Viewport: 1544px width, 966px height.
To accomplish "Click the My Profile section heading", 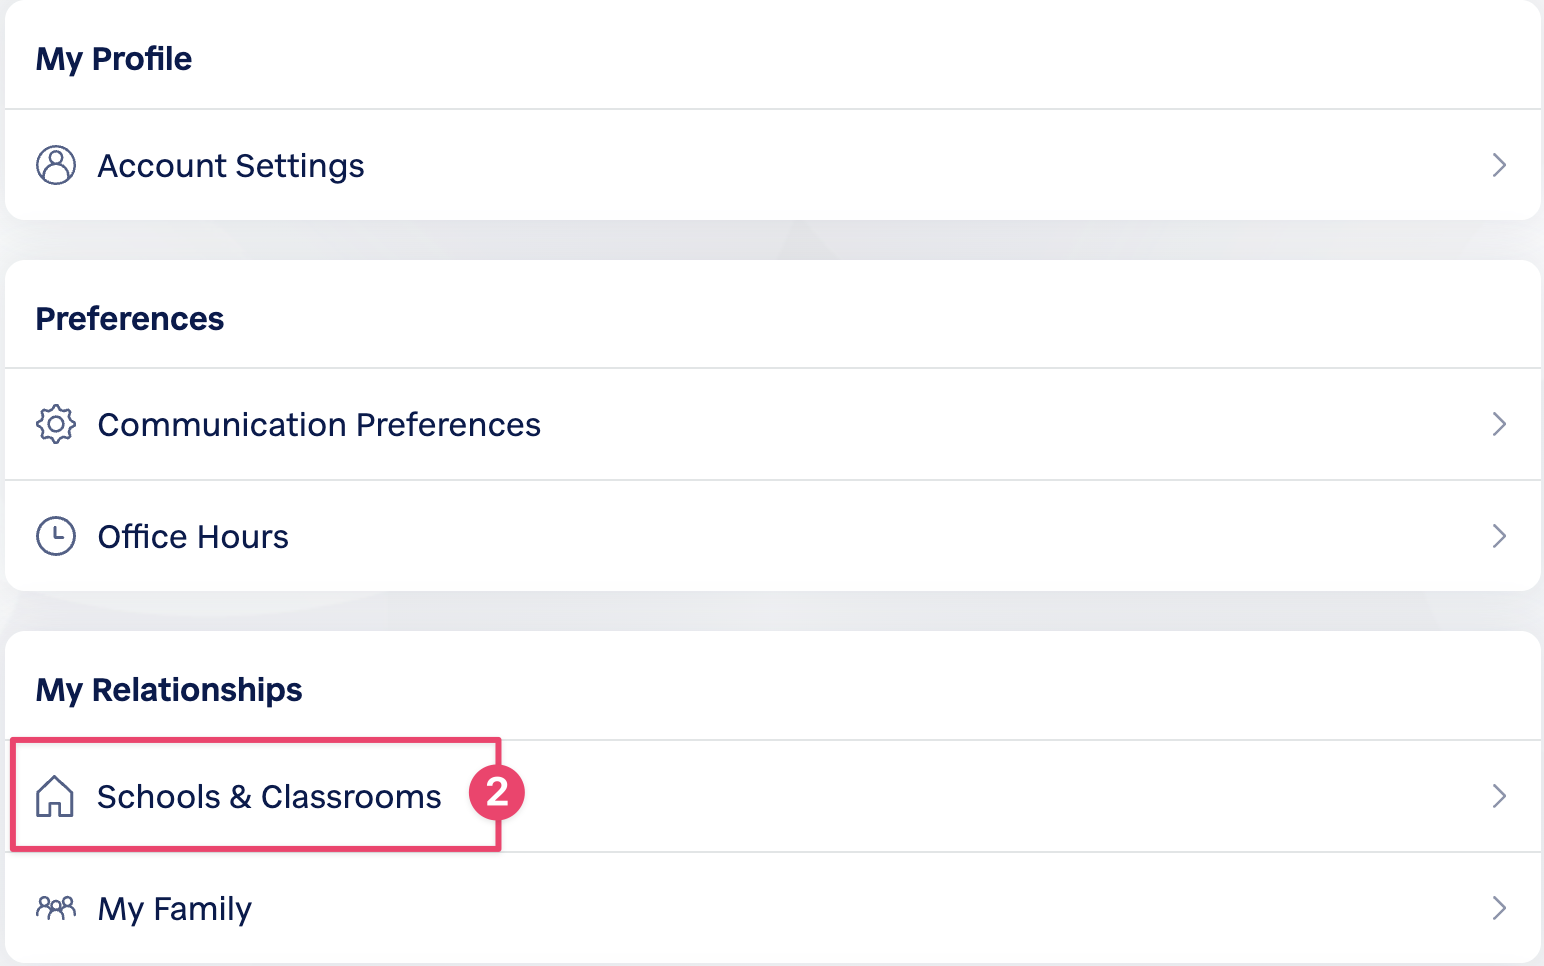I will point(114,59).
